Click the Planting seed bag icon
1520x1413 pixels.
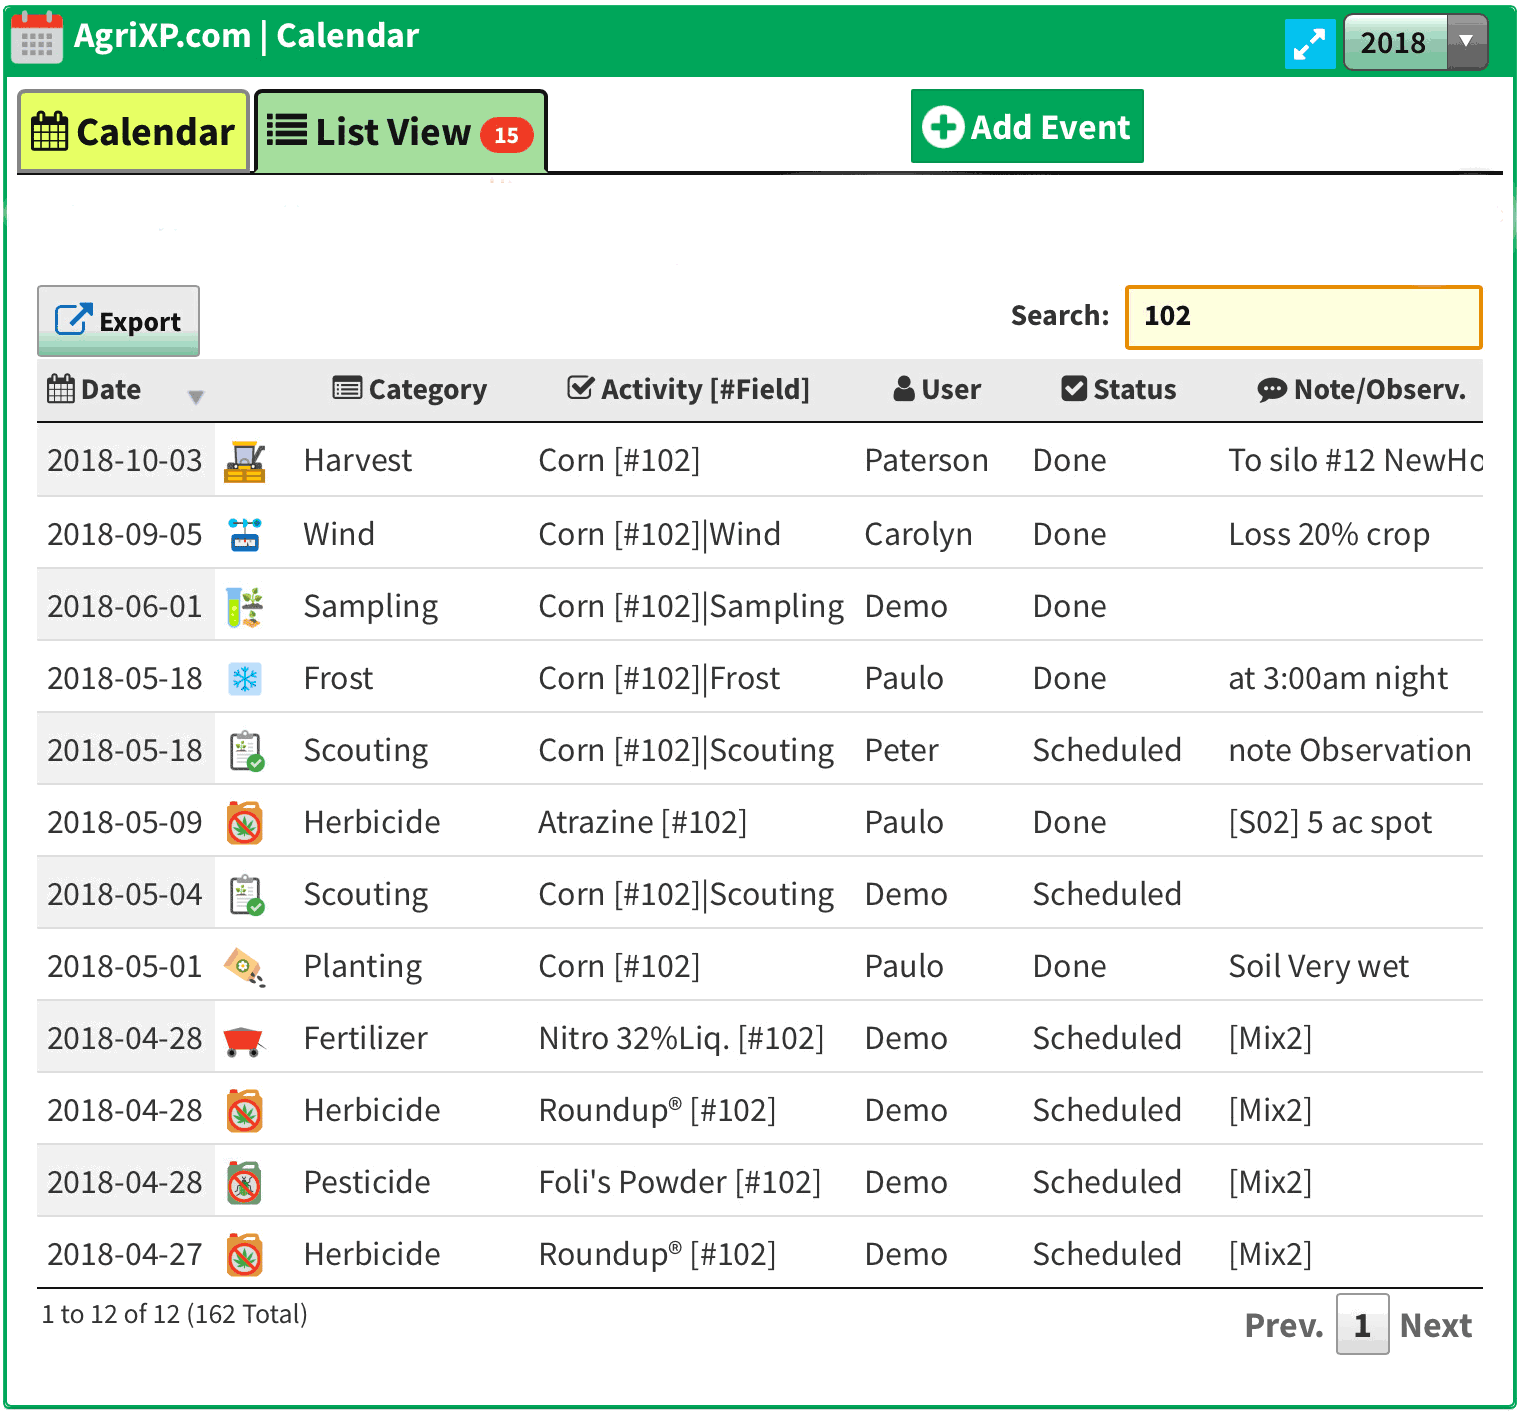point(245,967)
